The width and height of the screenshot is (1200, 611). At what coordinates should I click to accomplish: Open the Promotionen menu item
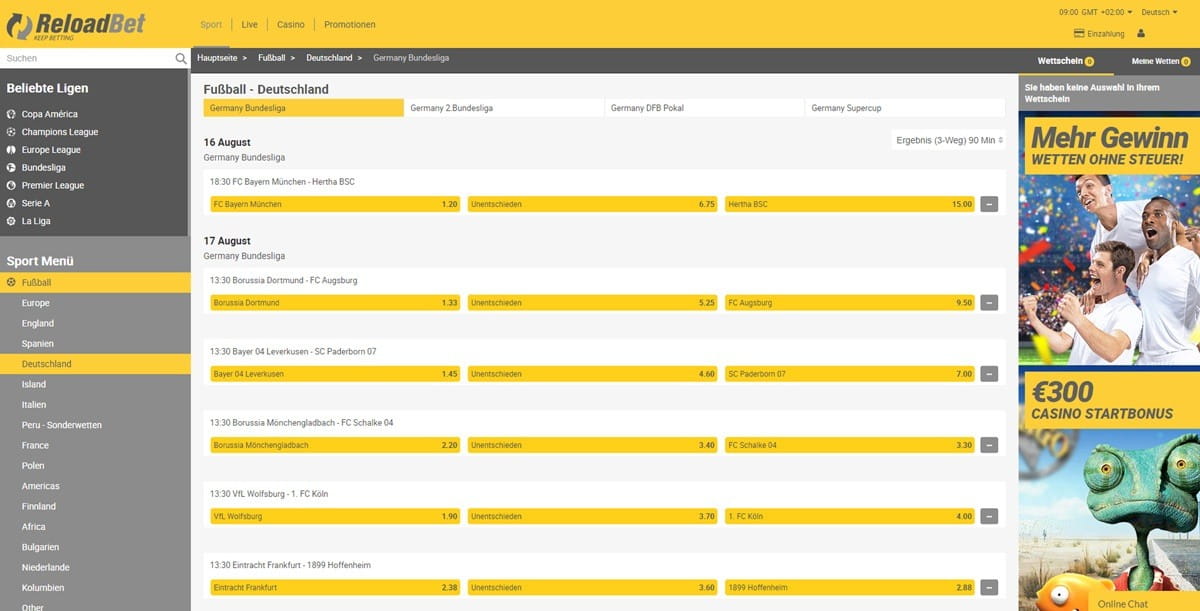click(350, 24)
